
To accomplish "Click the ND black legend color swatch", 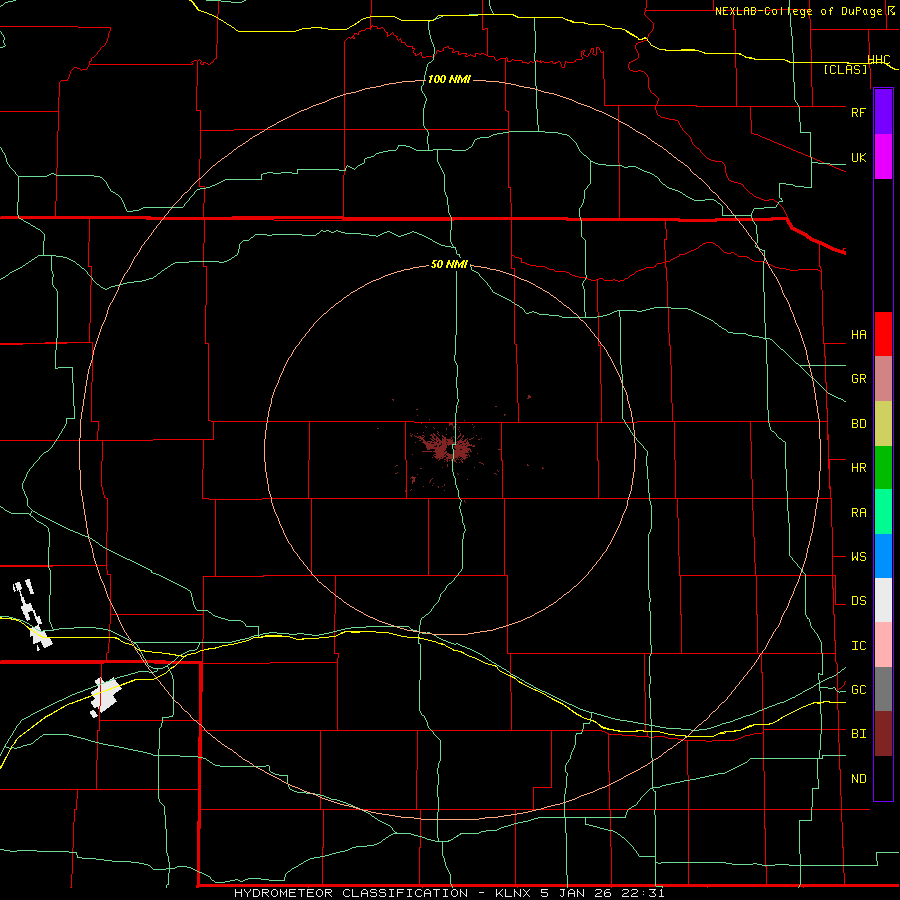I will point(883,778).
